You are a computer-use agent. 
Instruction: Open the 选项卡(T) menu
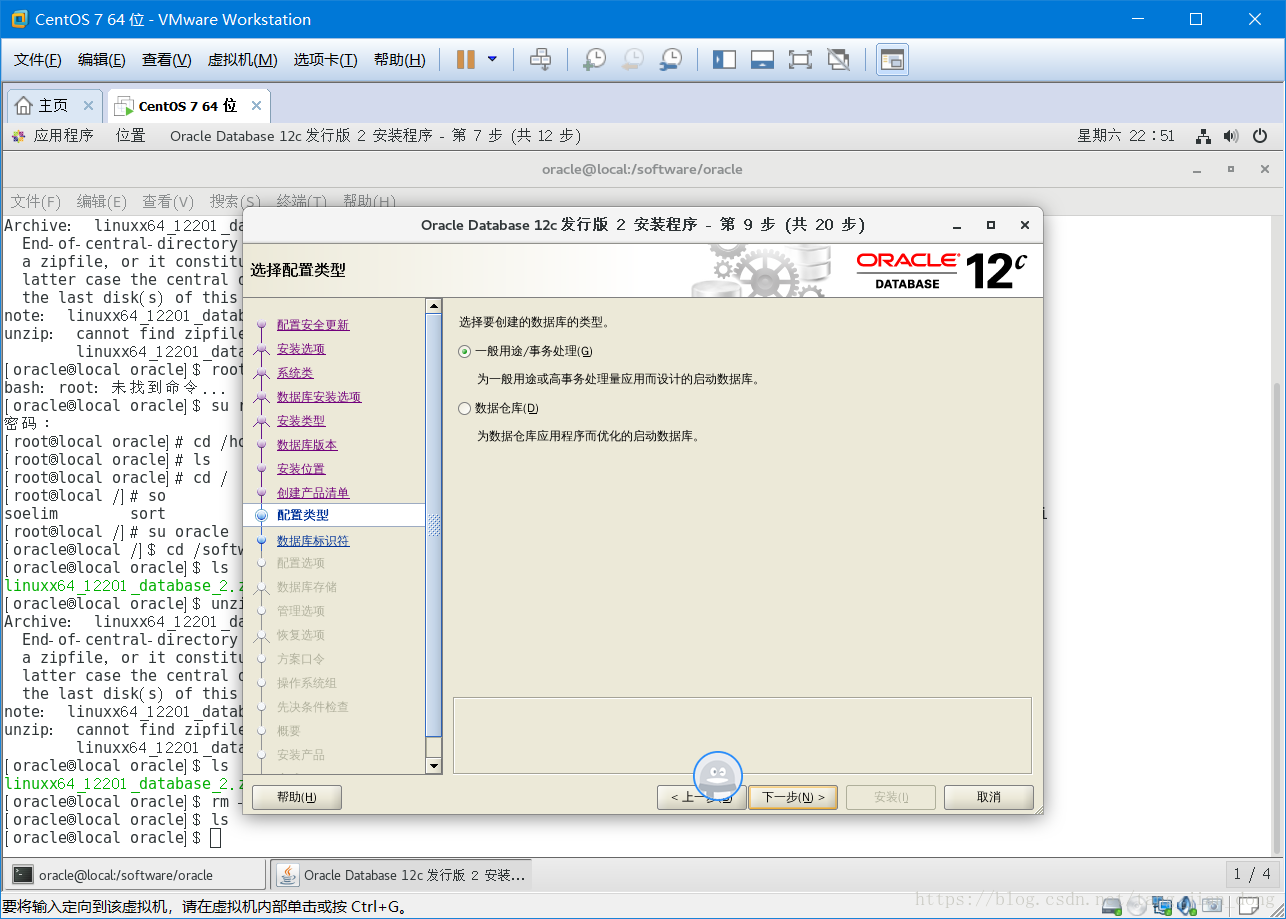coord(325,60)
